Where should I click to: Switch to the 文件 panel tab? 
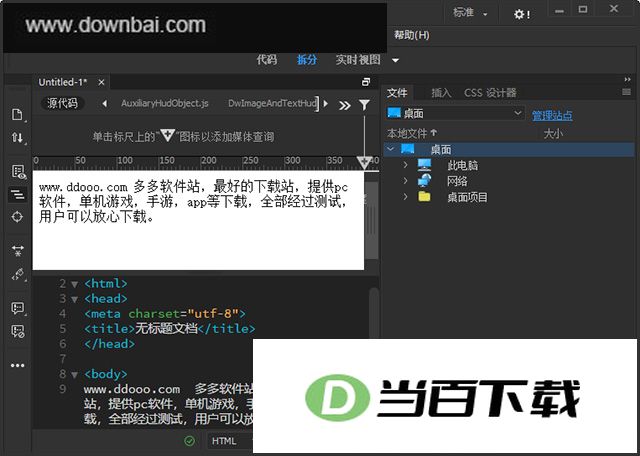[x=397, y=93]
